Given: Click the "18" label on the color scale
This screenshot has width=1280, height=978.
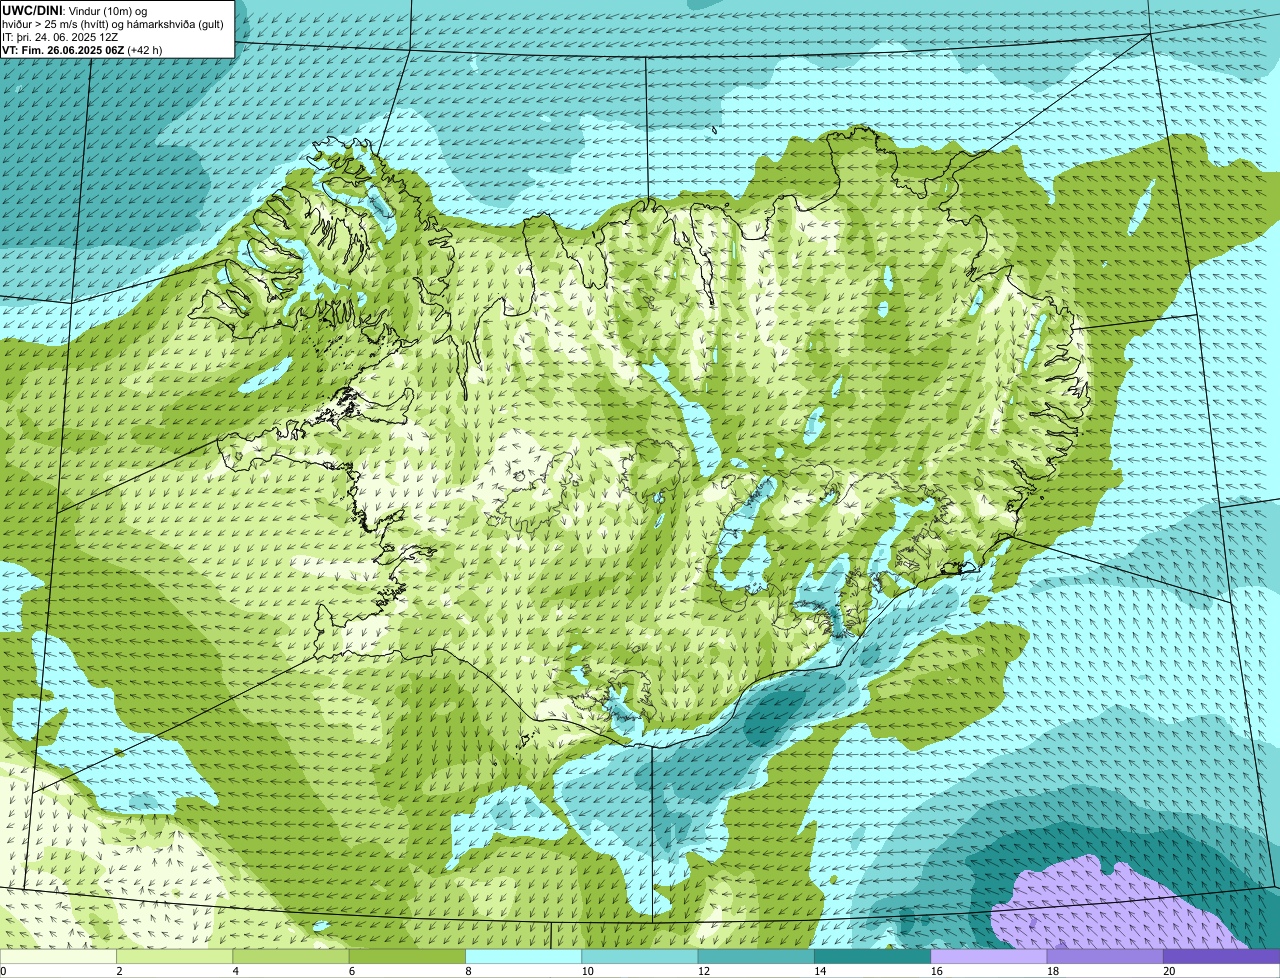Looking at the screenshot, I should click(1052, 971).
